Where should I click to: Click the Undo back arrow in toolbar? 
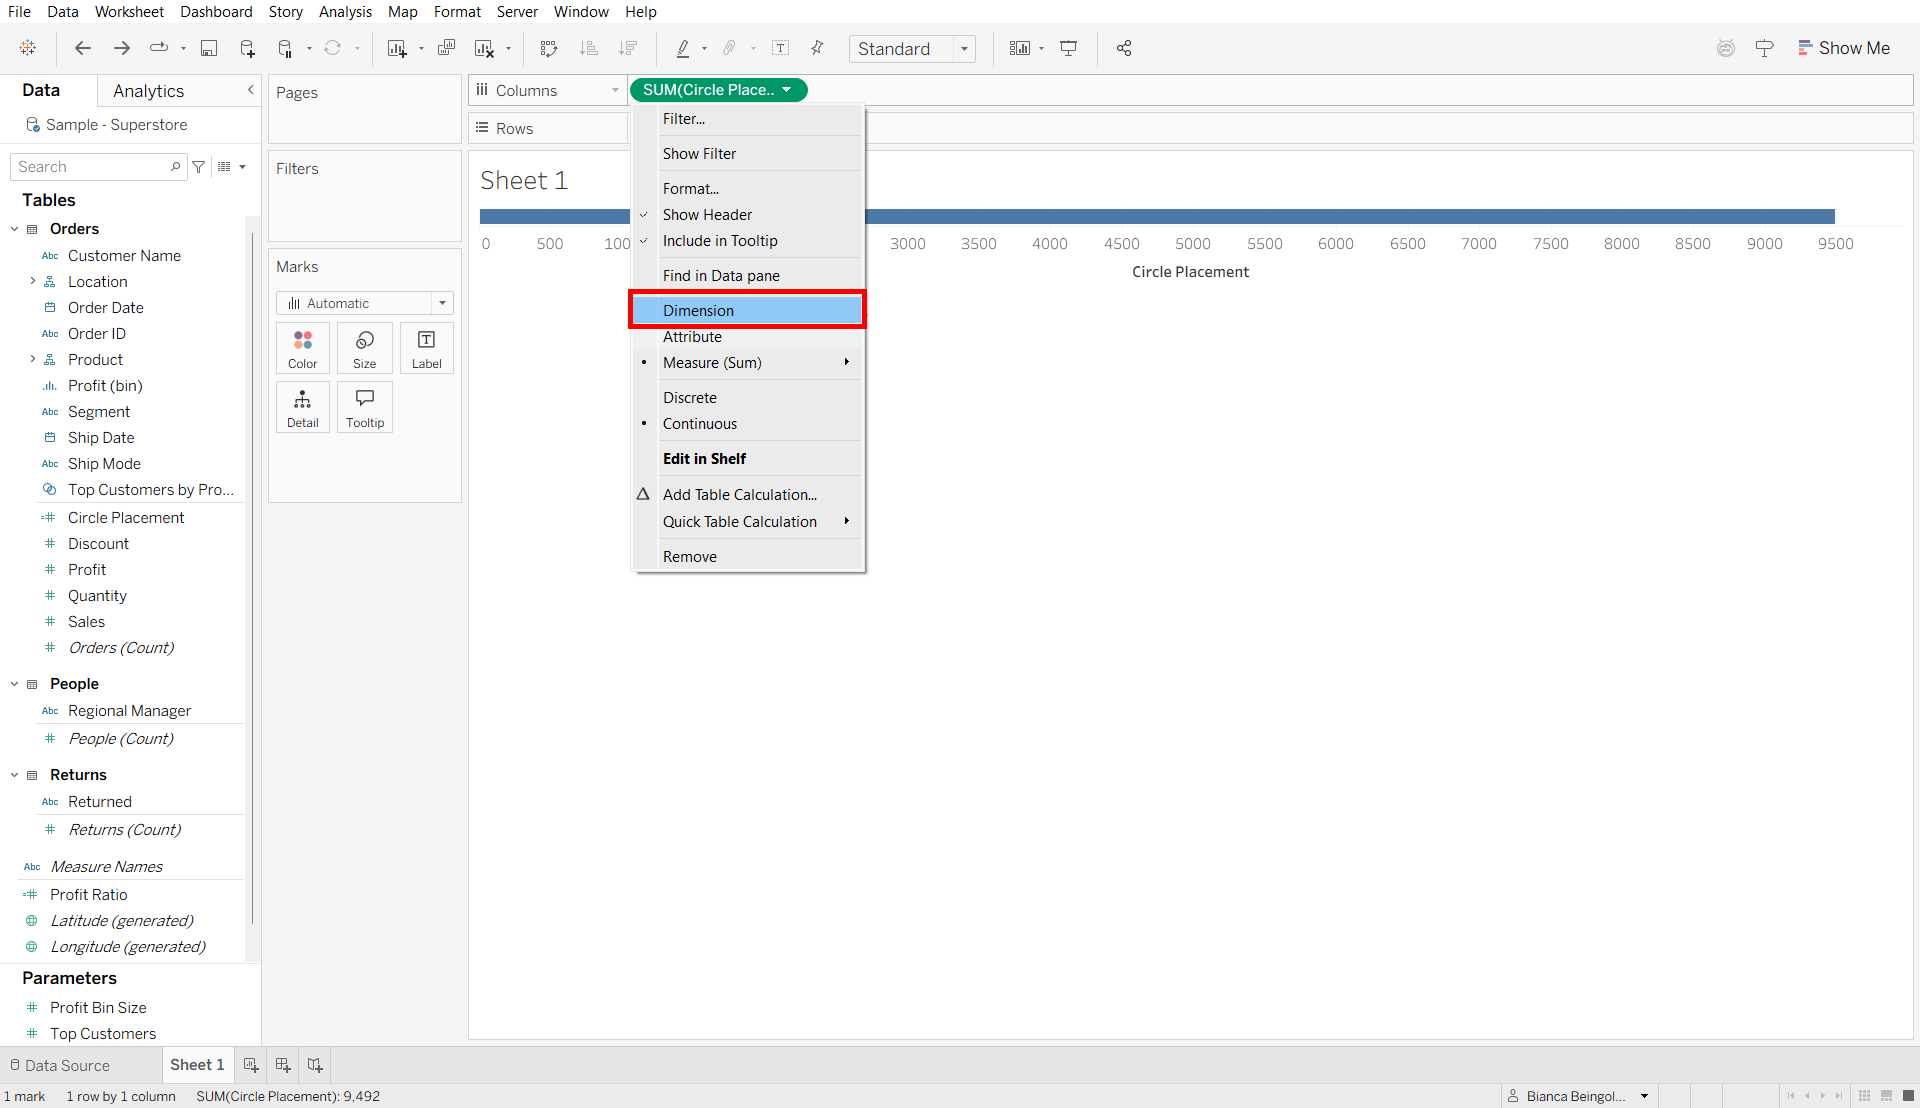[83, 48]
